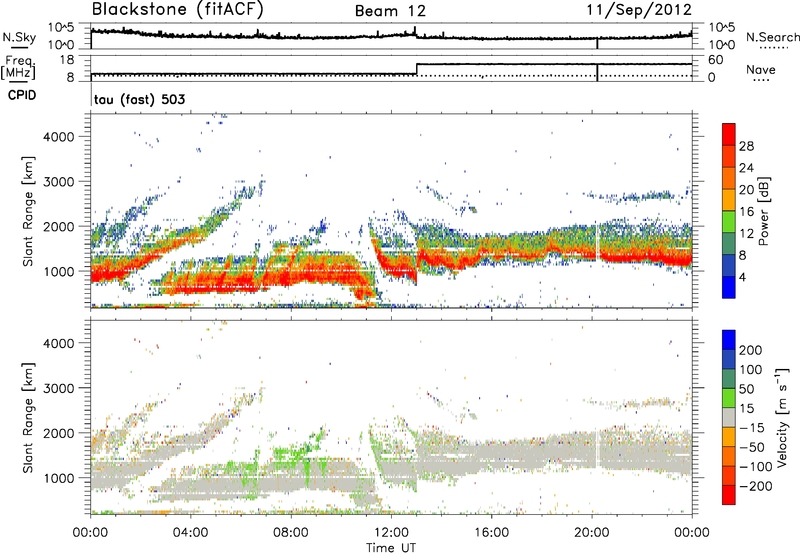Click the frequency step-up in the Freq panel
Viewport: 800px width, 554px height.
click(417, 69)
